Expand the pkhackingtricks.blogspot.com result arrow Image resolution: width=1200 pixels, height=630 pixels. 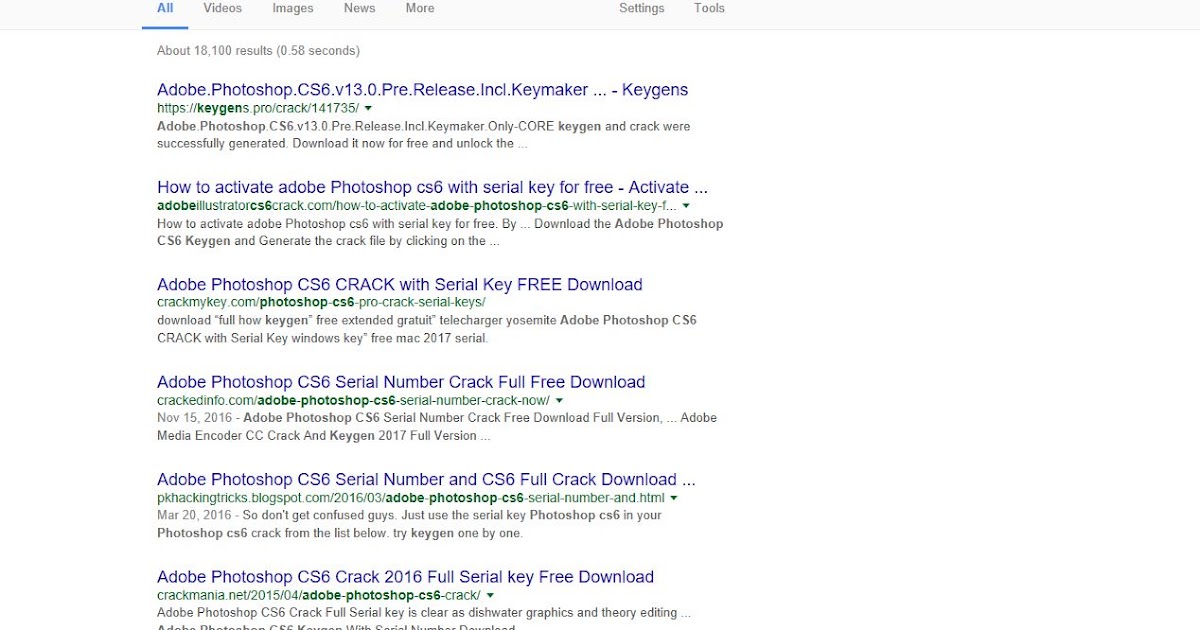(673, 497)
